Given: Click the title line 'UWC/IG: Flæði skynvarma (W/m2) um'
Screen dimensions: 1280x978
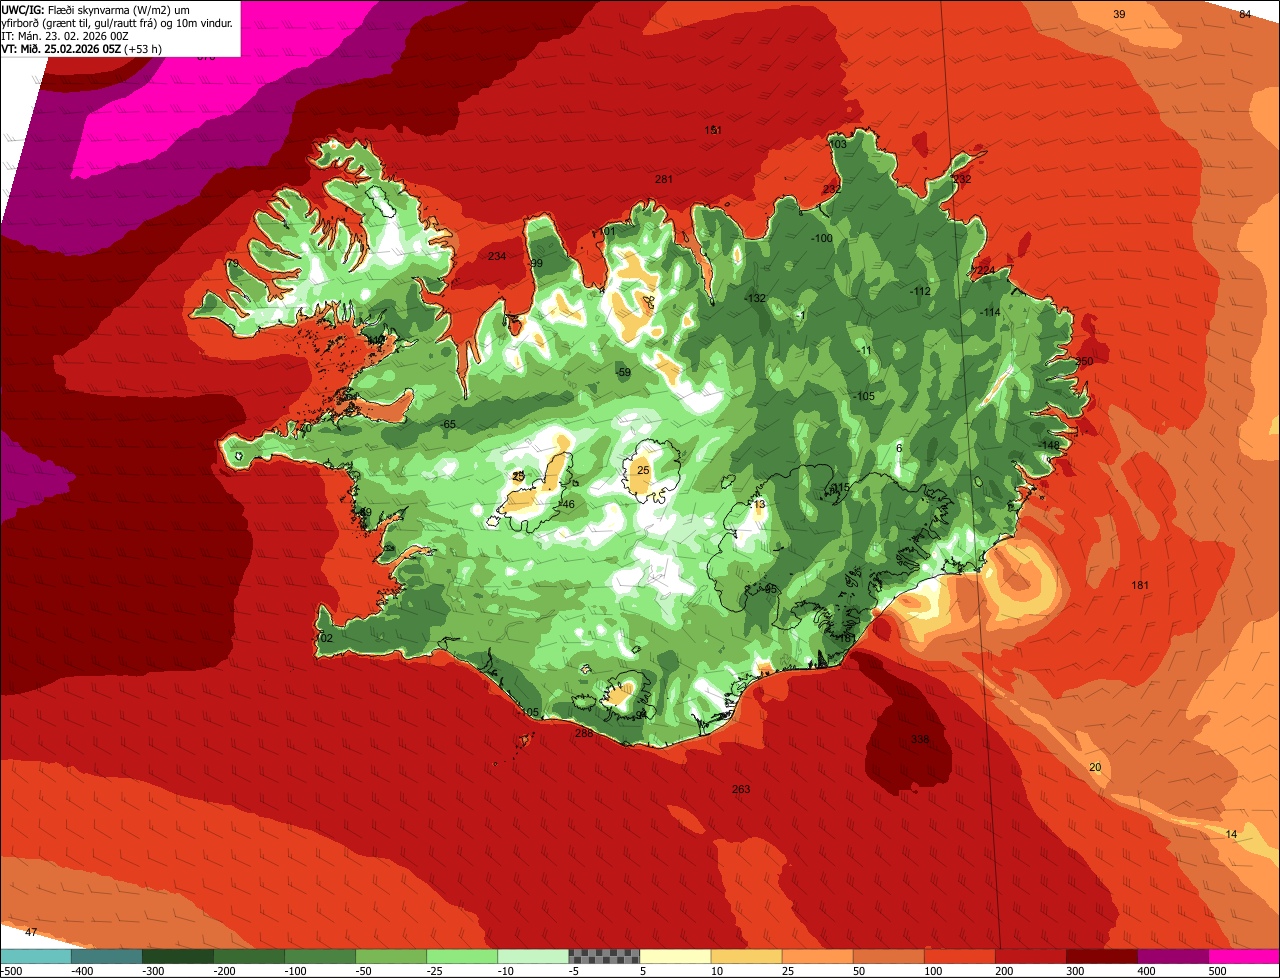Looking at the screenshot, I should coord(95,9).
